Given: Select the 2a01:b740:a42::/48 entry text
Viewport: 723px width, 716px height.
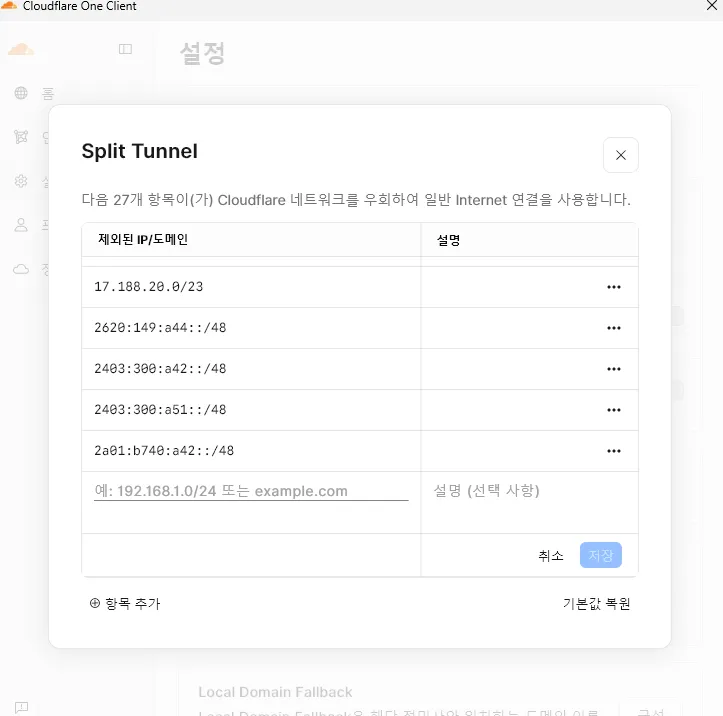Looking at the screenshot, I should (164, 451).
